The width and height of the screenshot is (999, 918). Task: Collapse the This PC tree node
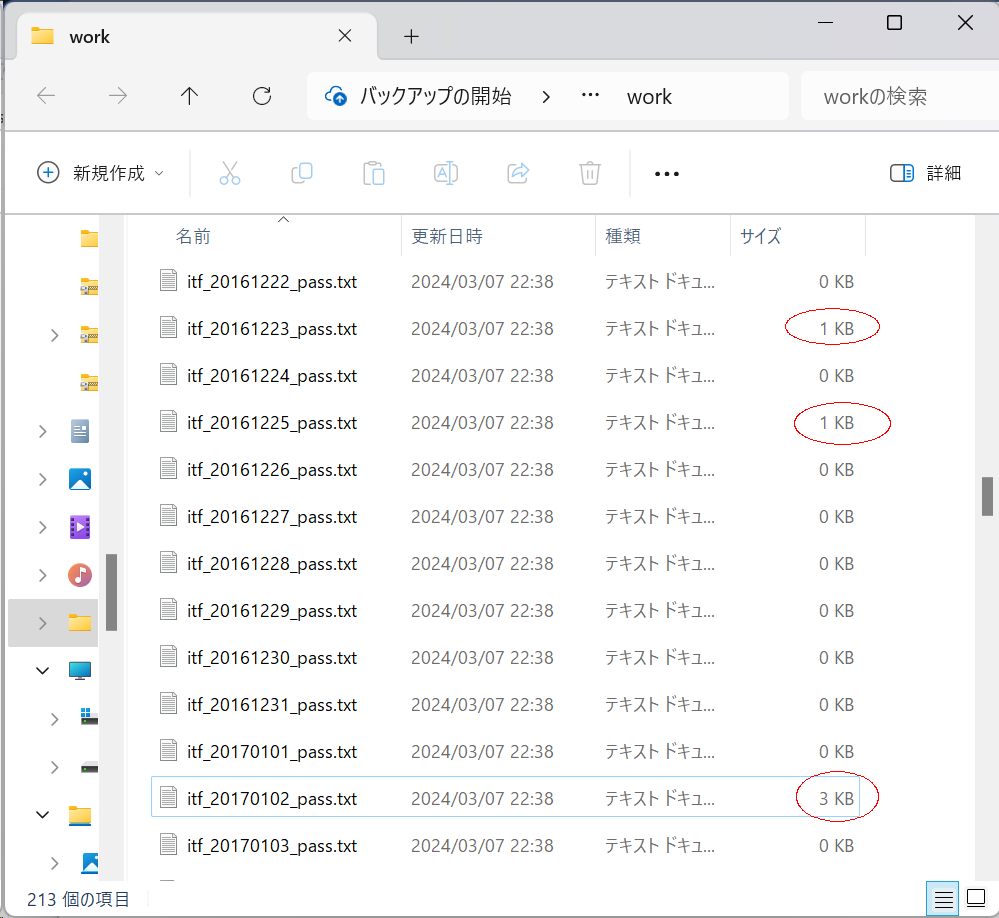pos(43,671)
